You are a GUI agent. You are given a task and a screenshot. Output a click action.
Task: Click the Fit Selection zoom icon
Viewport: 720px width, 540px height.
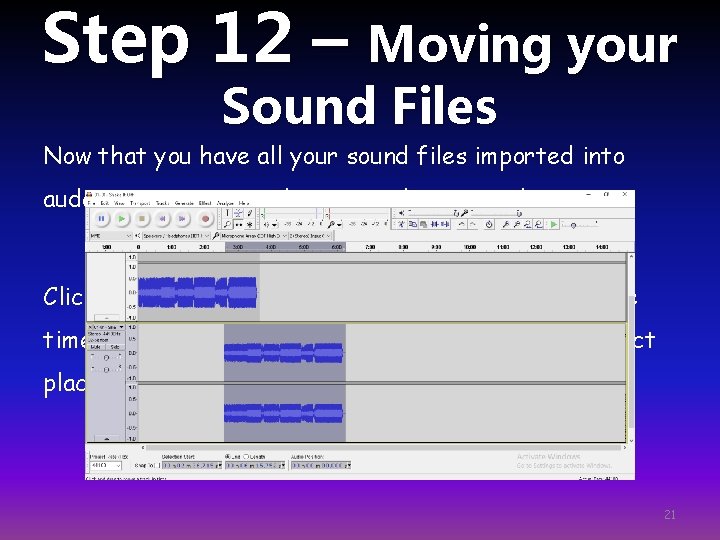528,224
